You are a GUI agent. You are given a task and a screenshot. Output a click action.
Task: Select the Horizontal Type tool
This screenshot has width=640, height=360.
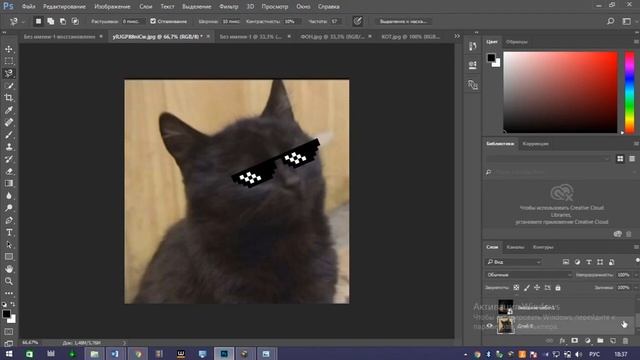pyautogui.click(x=9, y=233)
